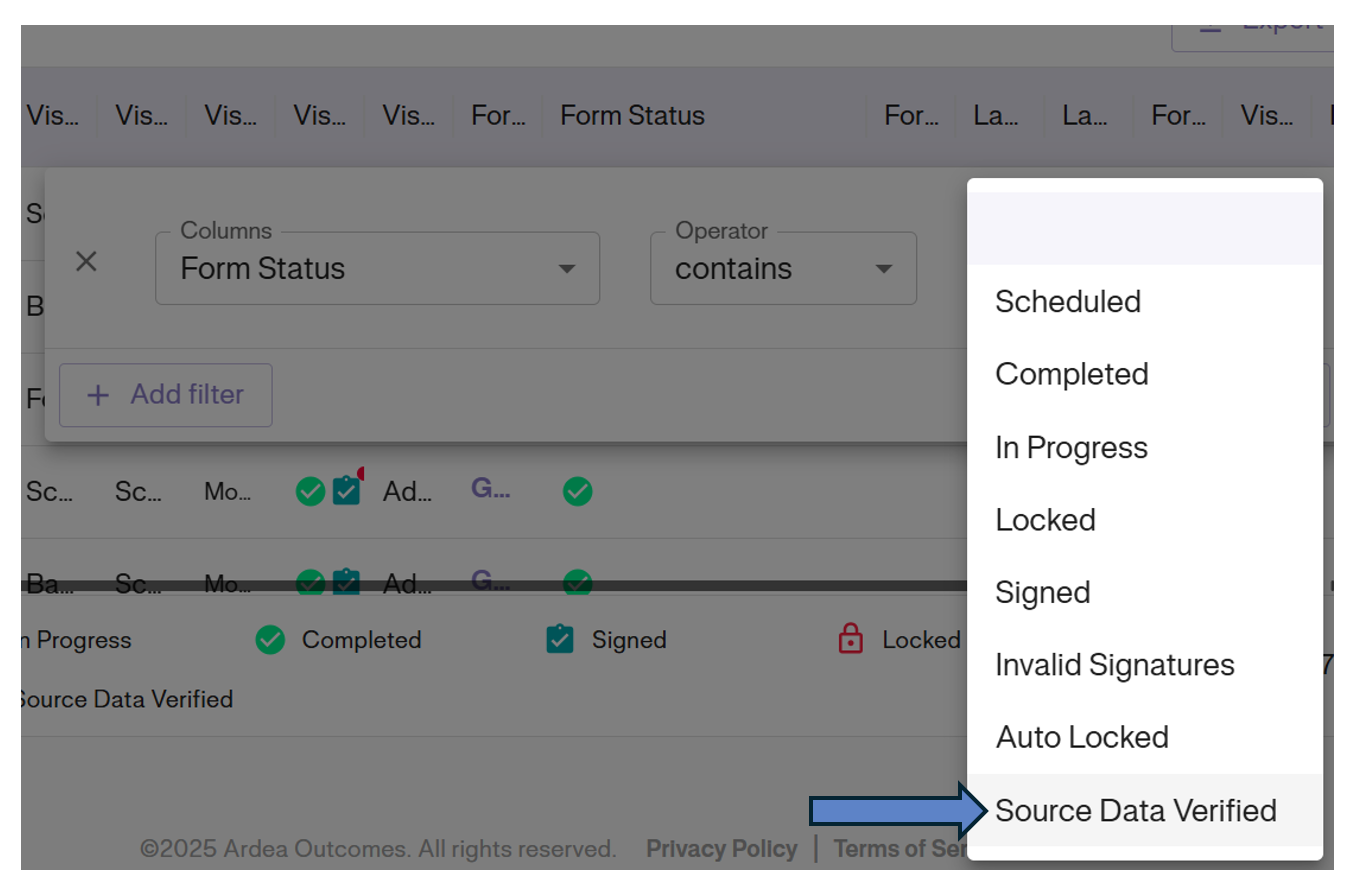Choose Locked in the dropdown list
This screenshot has height=880, width=1357.
click(x=1045, y=520)
